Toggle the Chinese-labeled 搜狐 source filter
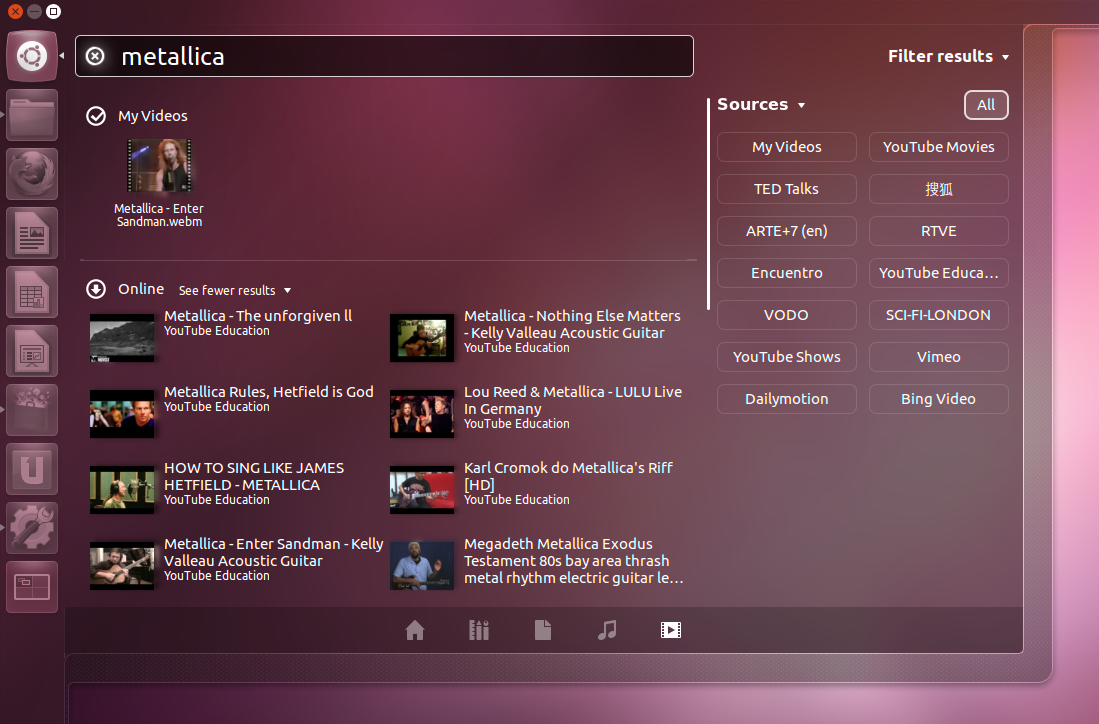This screenshot has height=724, width=1099. pyautogui.click(x=938, y=189)
